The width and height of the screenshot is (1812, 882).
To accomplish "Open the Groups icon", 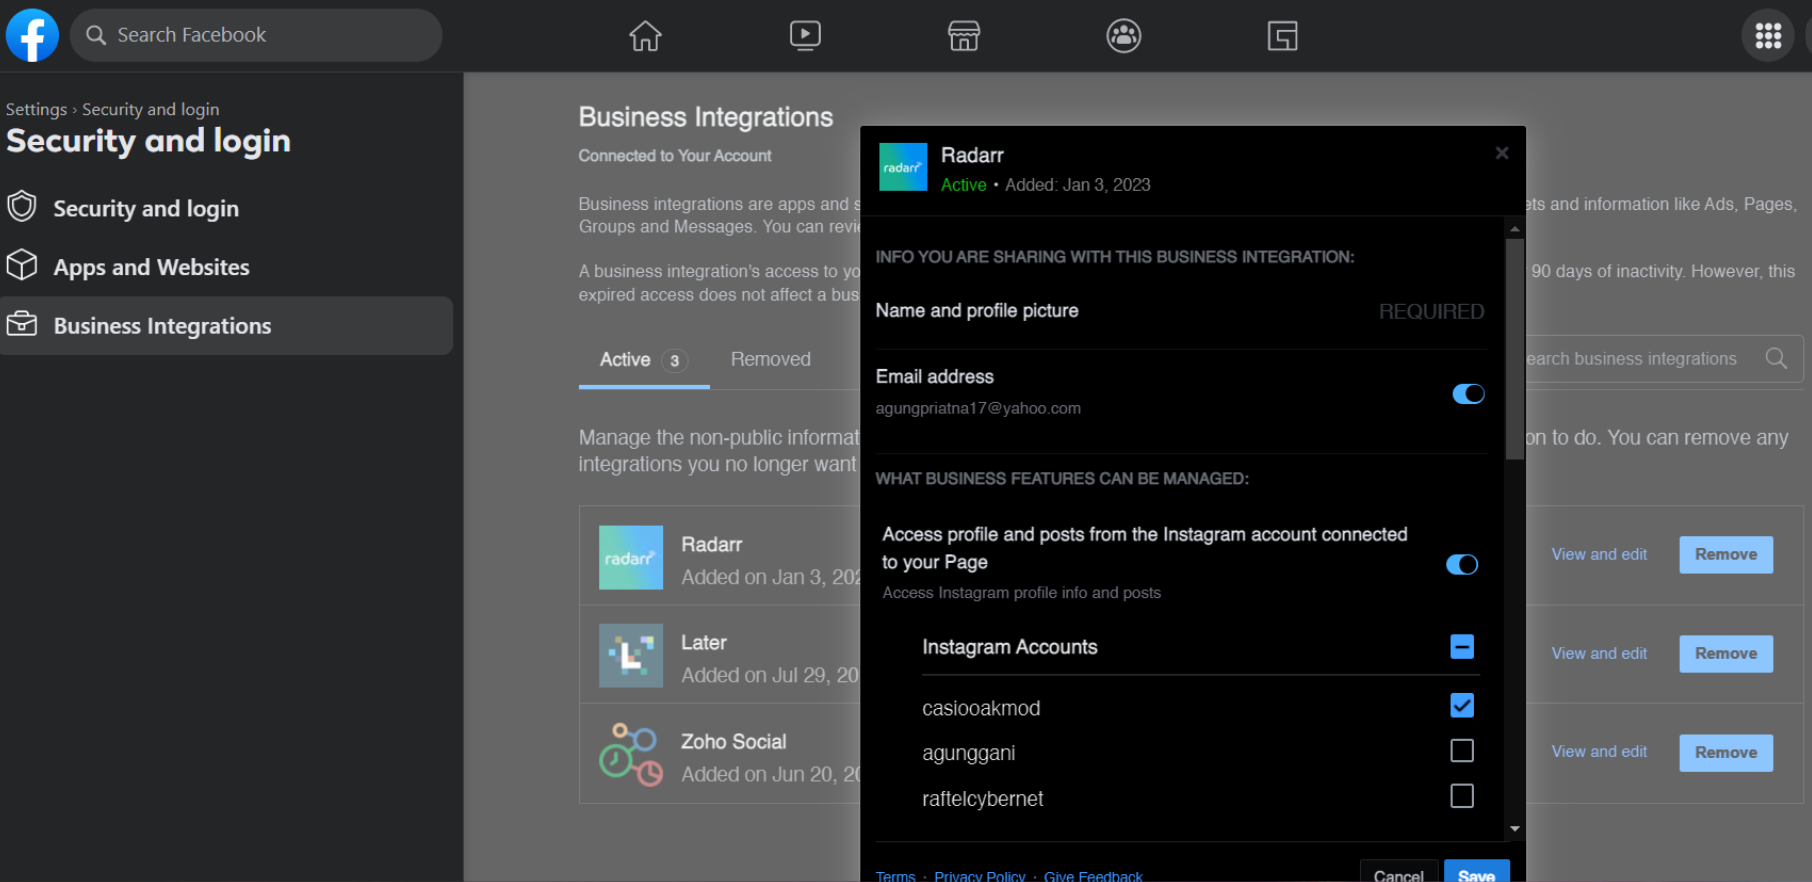I will (x=1124, y=36).
